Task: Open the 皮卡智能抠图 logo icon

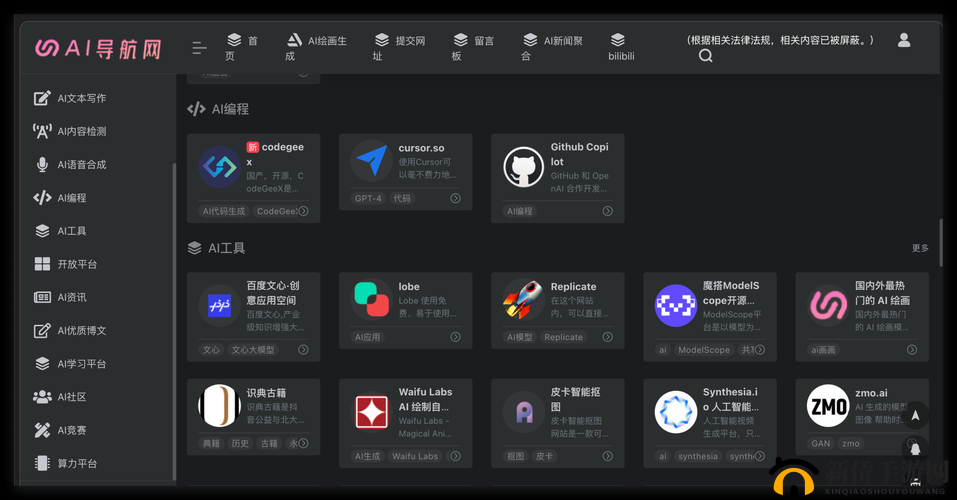Action: tap(523, 411)
